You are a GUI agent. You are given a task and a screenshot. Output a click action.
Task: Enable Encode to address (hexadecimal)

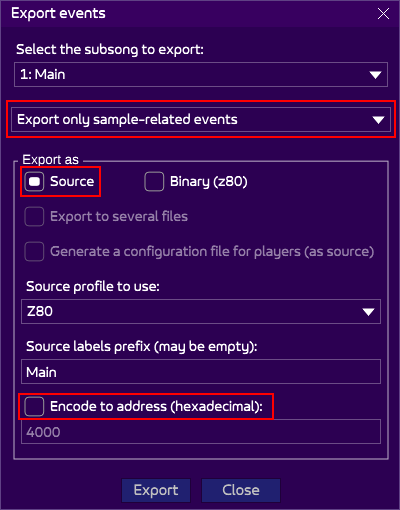[x=34, y=407]
